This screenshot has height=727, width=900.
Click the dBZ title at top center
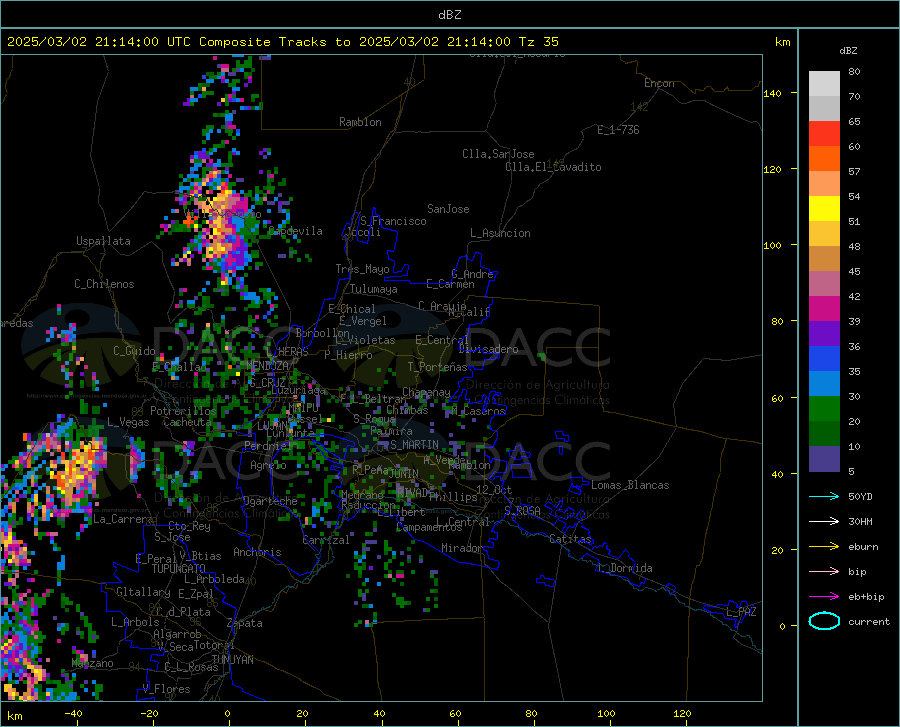click(449, 15)
